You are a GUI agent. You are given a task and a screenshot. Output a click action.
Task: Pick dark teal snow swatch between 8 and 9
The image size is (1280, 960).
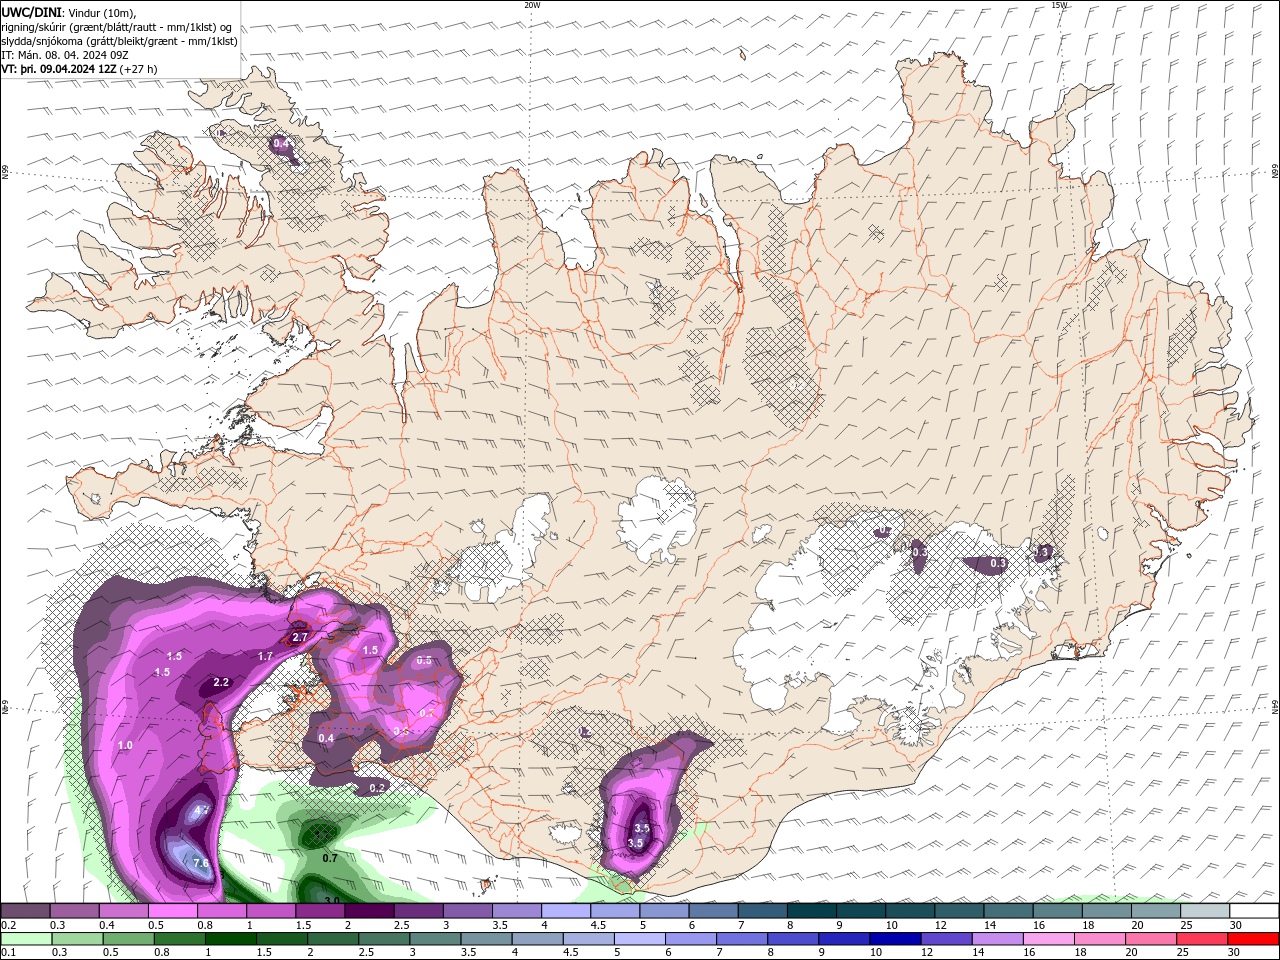(x=812, y=911)
